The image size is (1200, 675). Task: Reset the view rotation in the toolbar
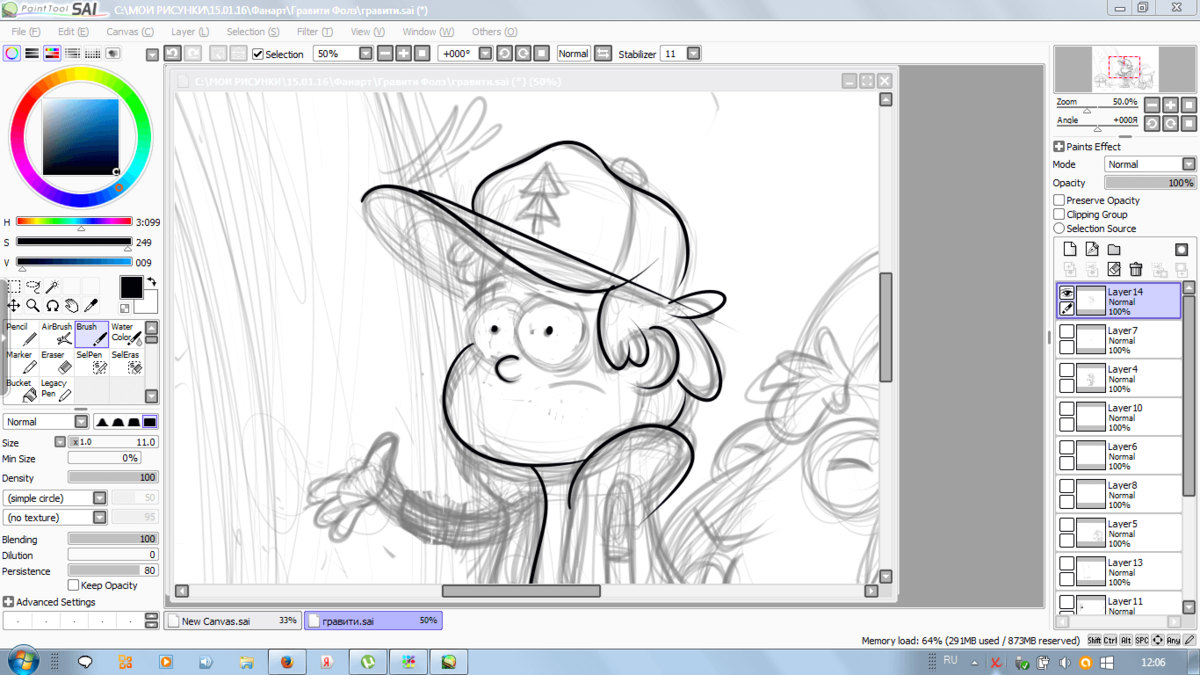[541, 53]
